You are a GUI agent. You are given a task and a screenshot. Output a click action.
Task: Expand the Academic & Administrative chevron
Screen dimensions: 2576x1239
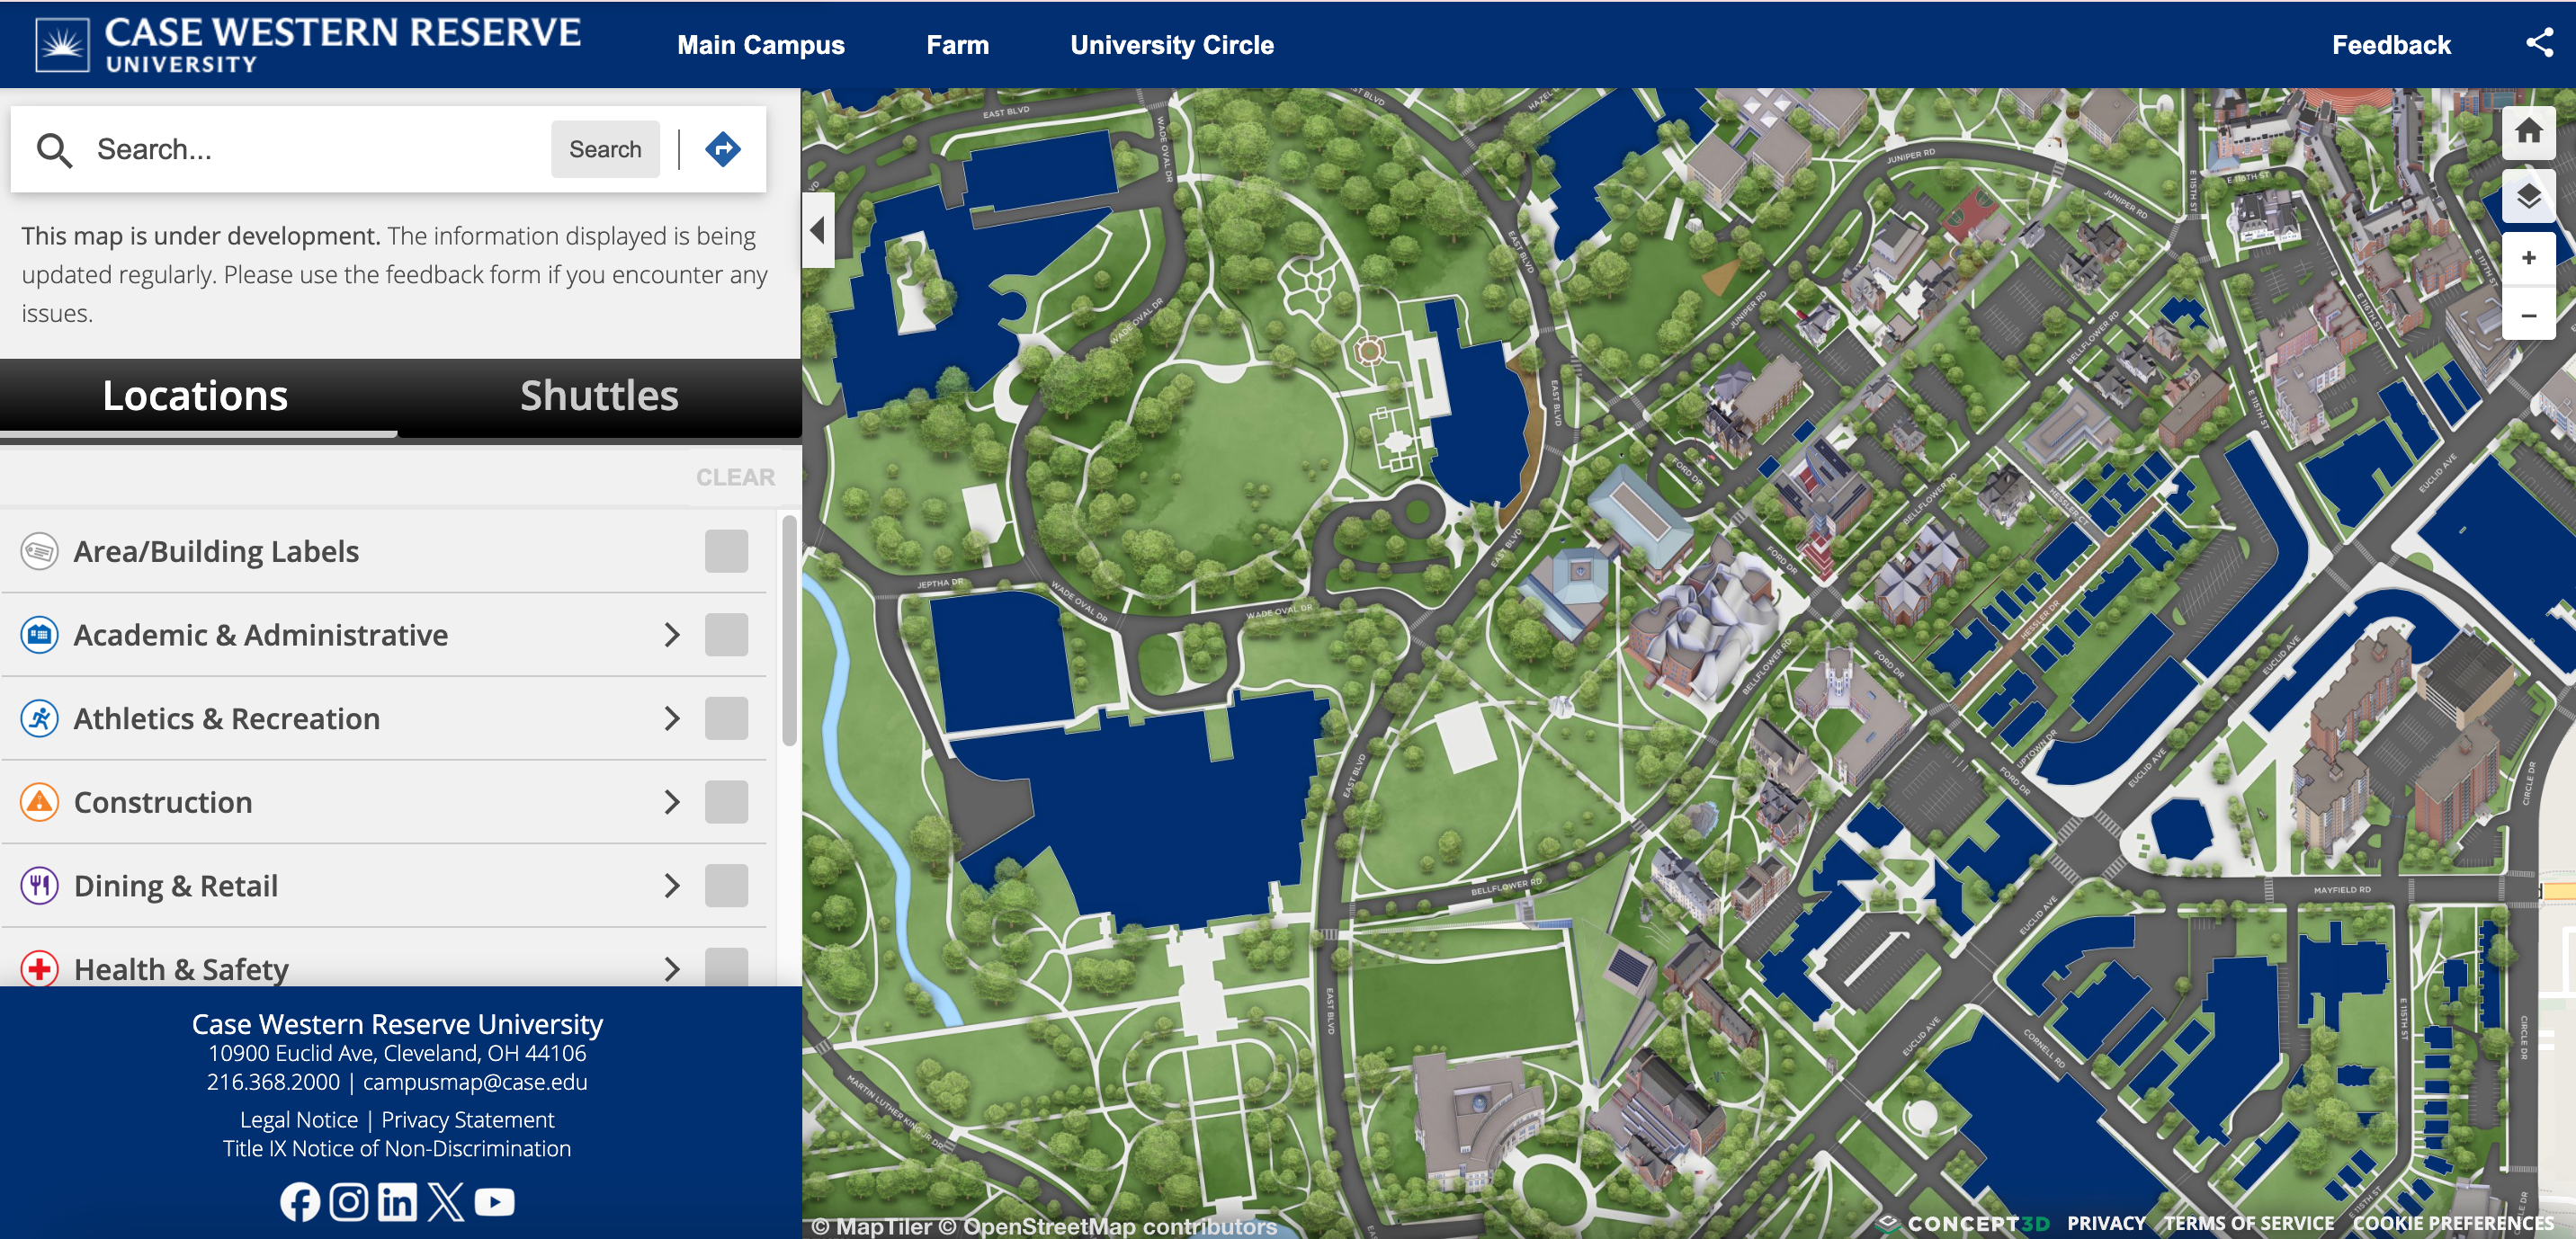(x=672, y=635)
